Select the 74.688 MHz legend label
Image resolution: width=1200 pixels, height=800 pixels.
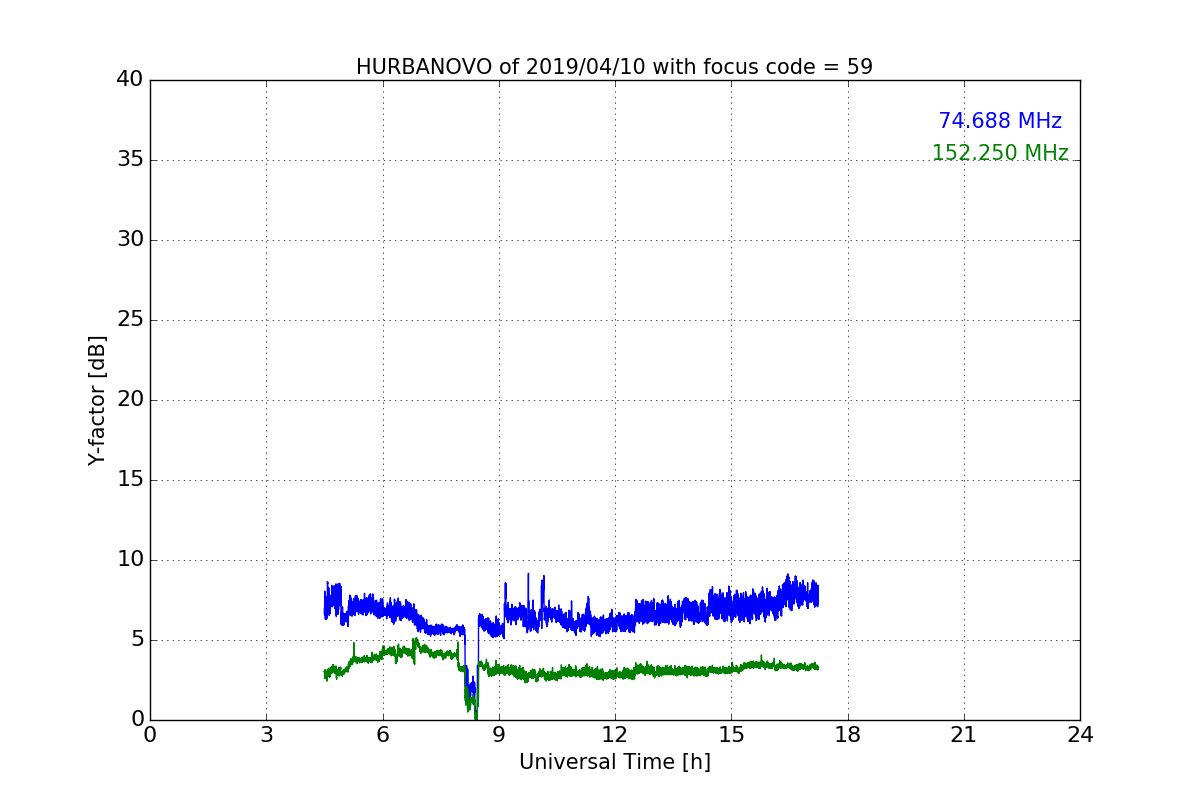(x=1000, y=121)
